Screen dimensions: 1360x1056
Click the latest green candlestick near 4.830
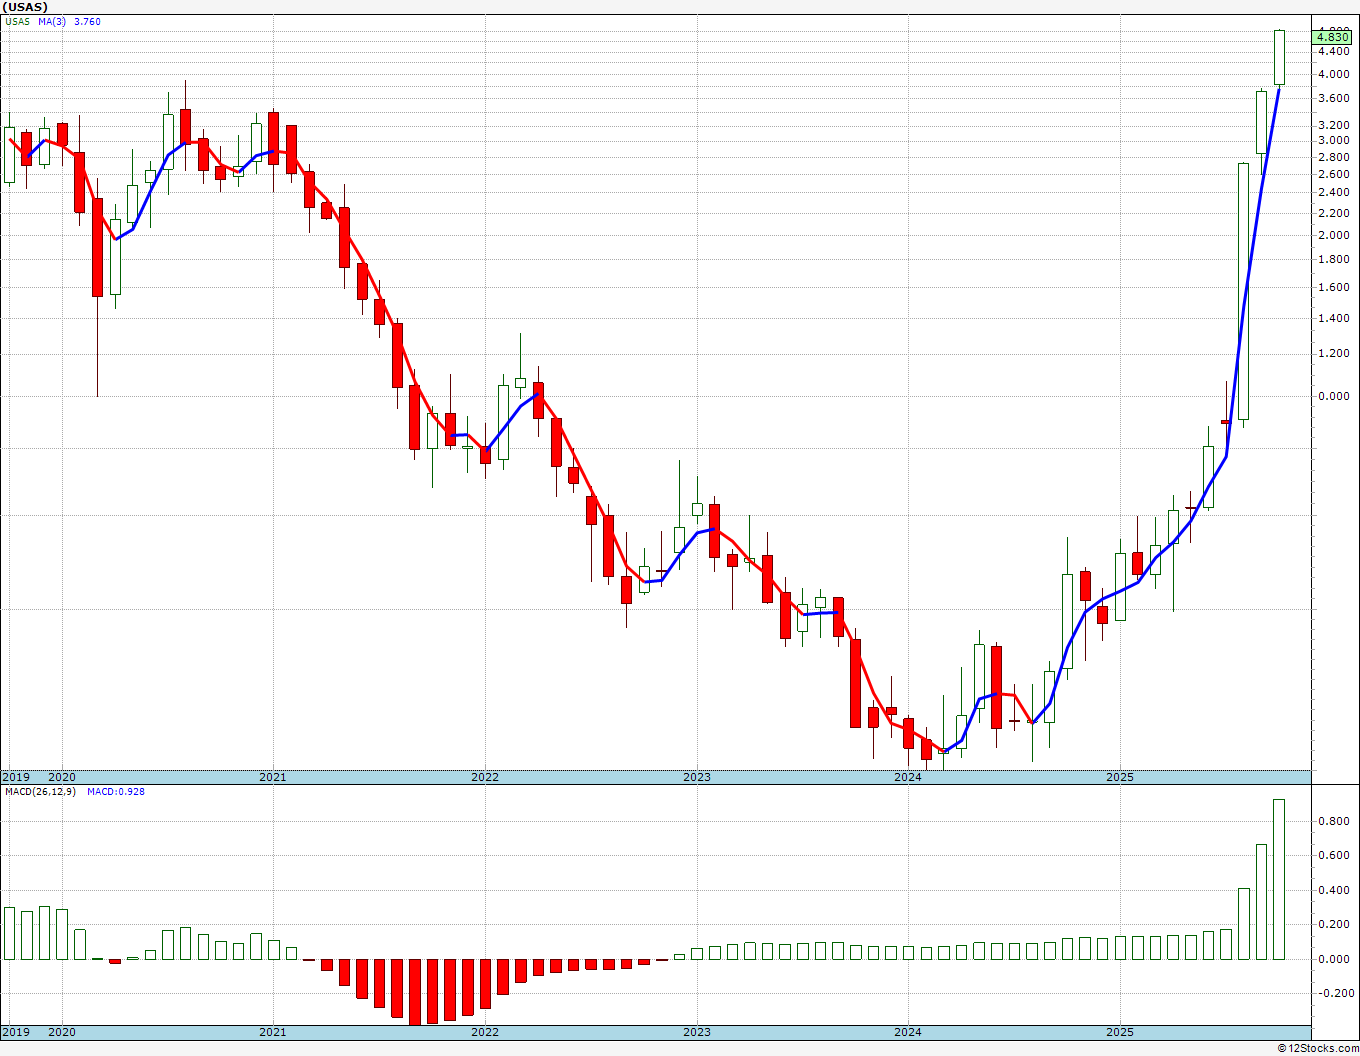(1279, 57)
